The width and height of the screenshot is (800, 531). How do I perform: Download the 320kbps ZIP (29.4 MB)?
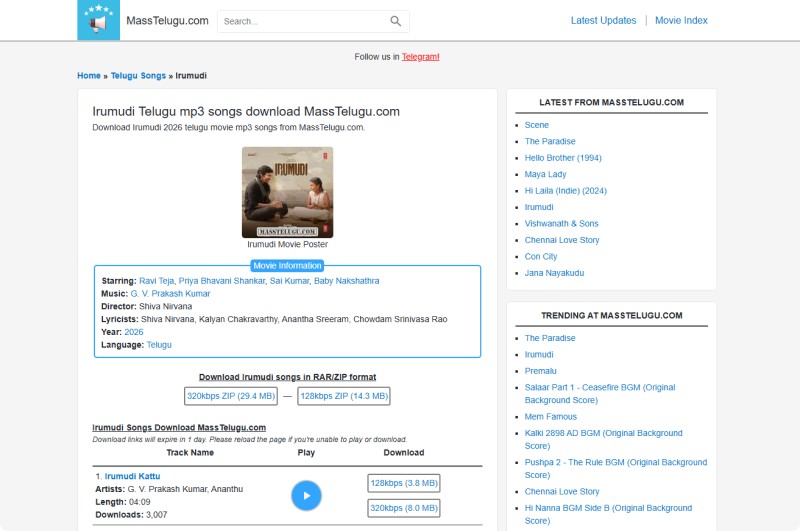(x=231, y=396)
